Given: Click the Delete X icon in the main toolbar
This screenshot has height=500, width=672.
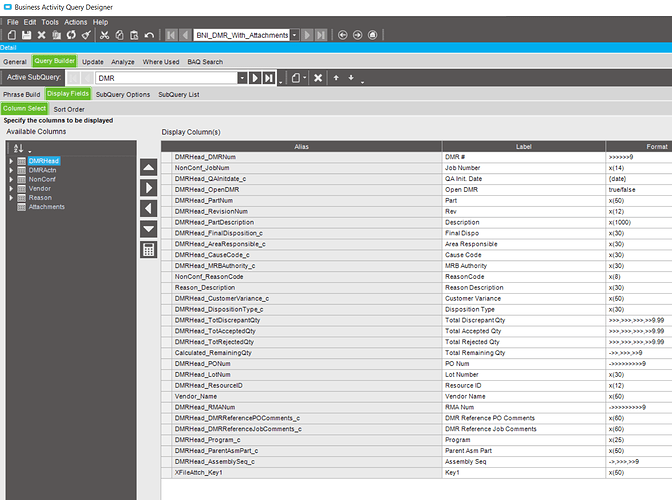Looking at the screenshot, I should click(42, 34).
